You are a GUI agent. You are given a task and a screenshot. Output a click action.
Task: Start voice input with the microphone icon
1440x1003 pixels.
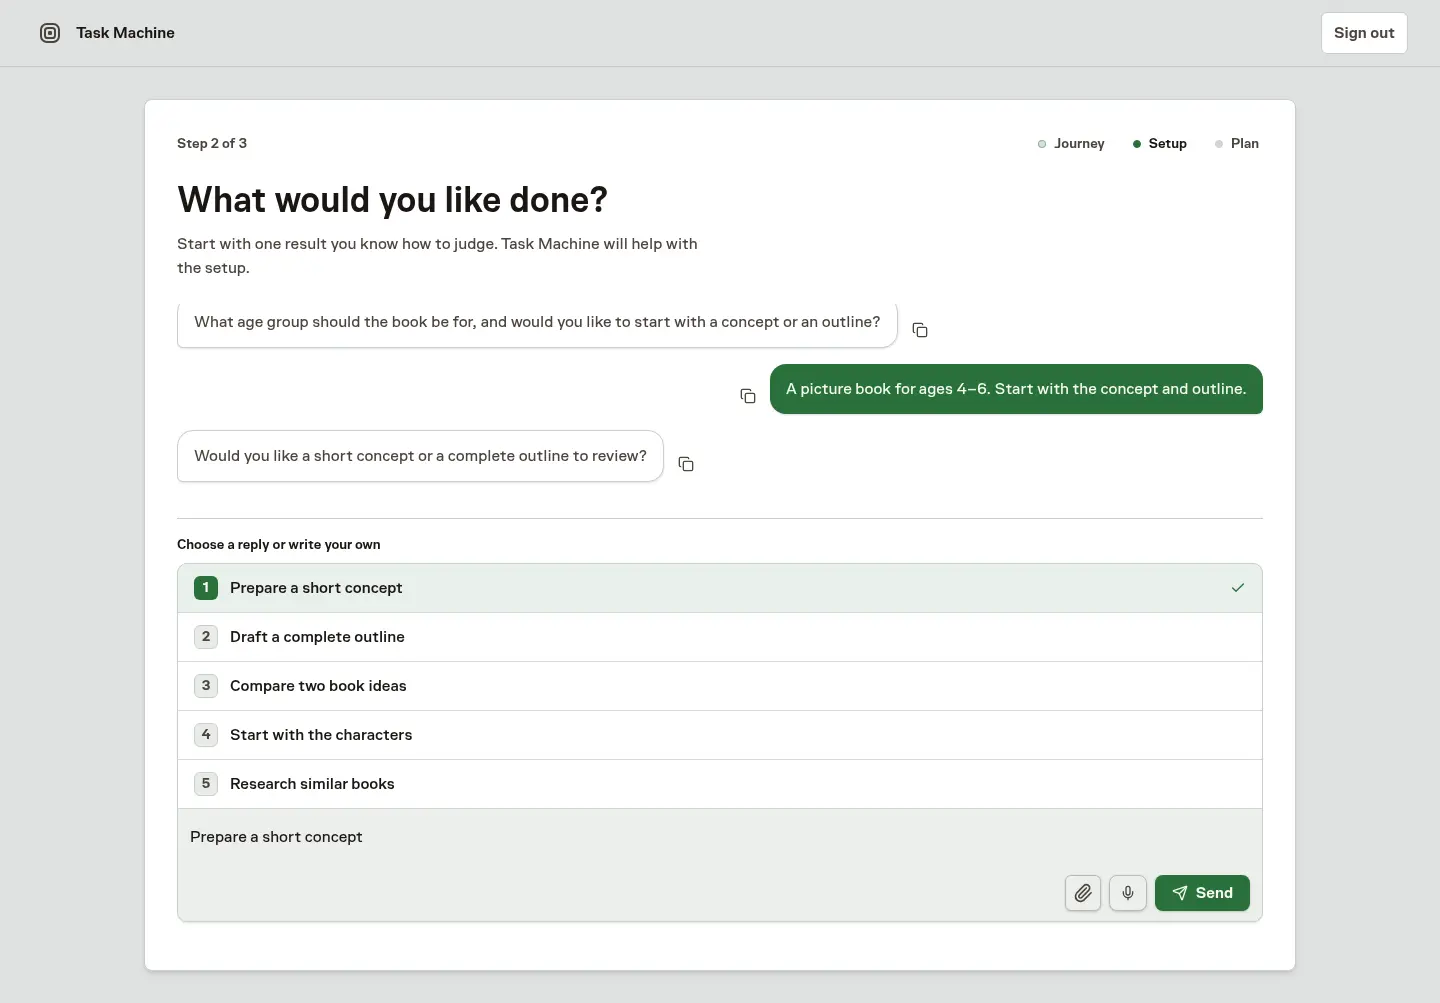coord(1128,893)
